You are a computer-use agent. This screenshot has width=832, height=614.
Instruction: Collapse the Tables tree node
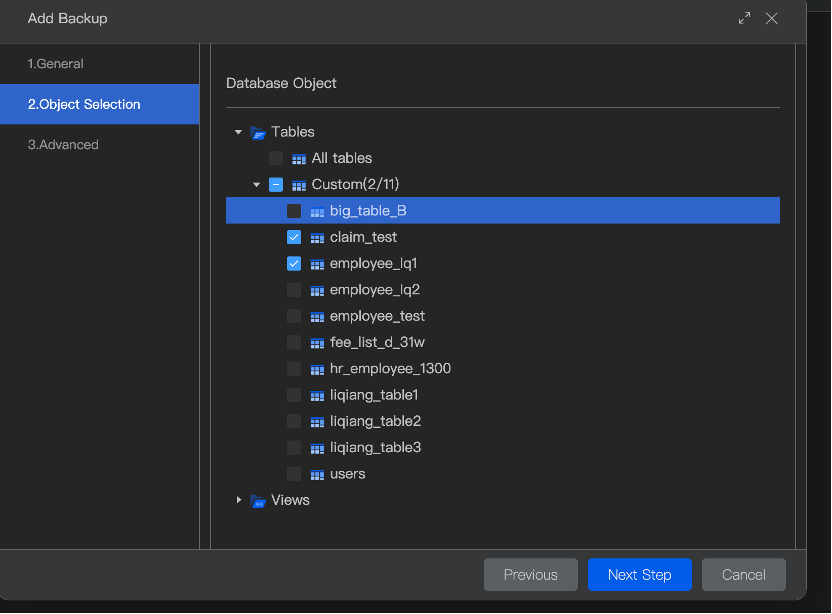238,132
